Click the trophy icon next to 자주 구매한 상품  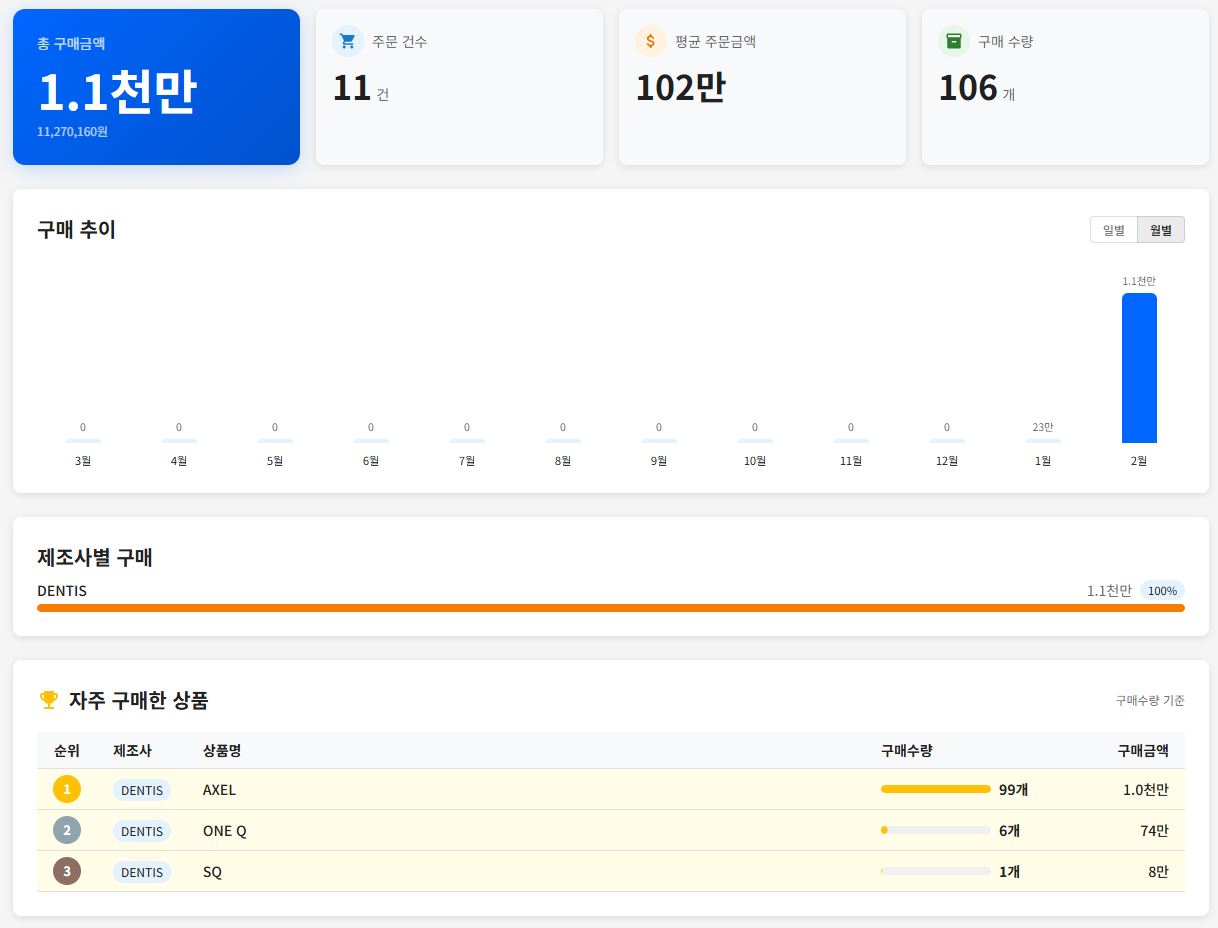(x=46, y=700)
